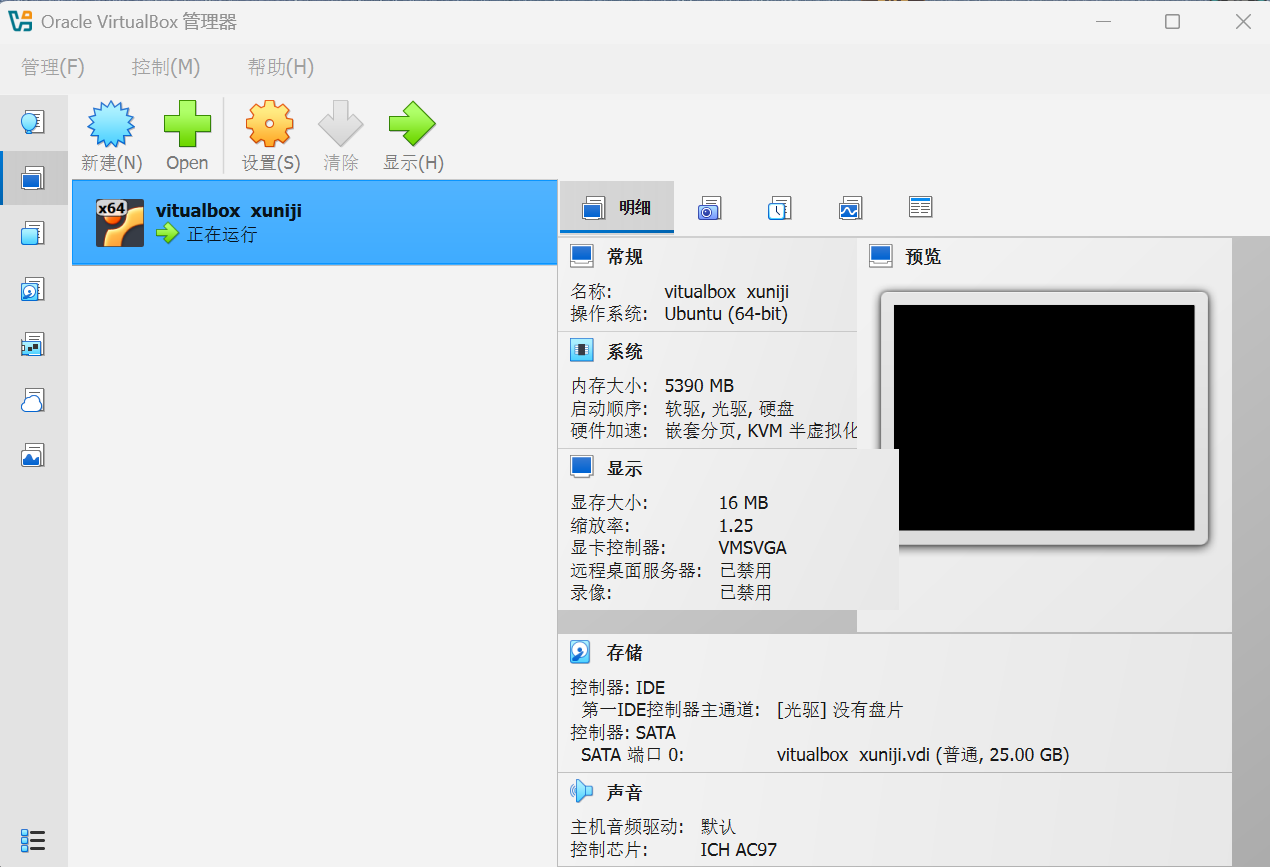This screenshot has width=1270, height=867.
Task: Click the '5390 MB' memory size value
Action: tap(699, 386)
